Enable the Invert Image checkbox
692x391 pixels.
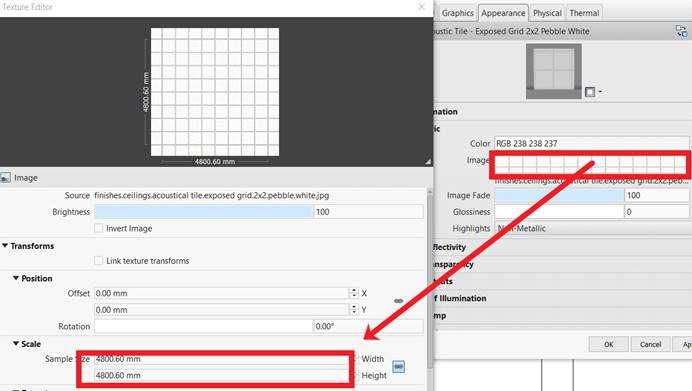coord(99,228)
